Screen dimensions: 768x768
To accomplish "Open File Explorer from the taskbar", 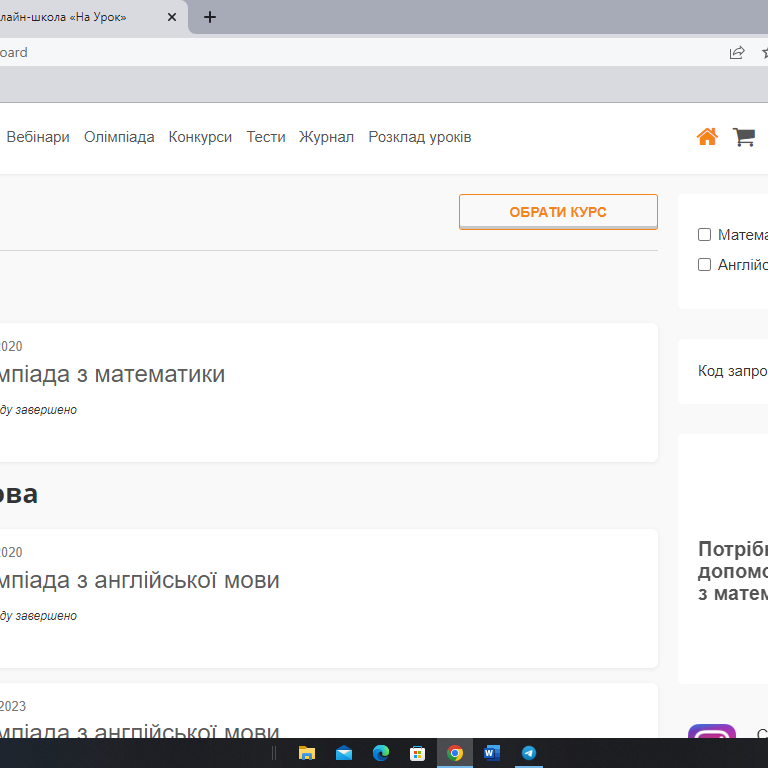I will (x=307, y=753).
